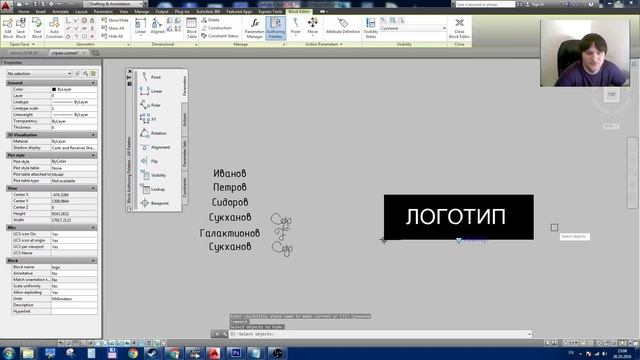Click the Move action ribbon tool
640x360 pixels.
coord(313,27)
